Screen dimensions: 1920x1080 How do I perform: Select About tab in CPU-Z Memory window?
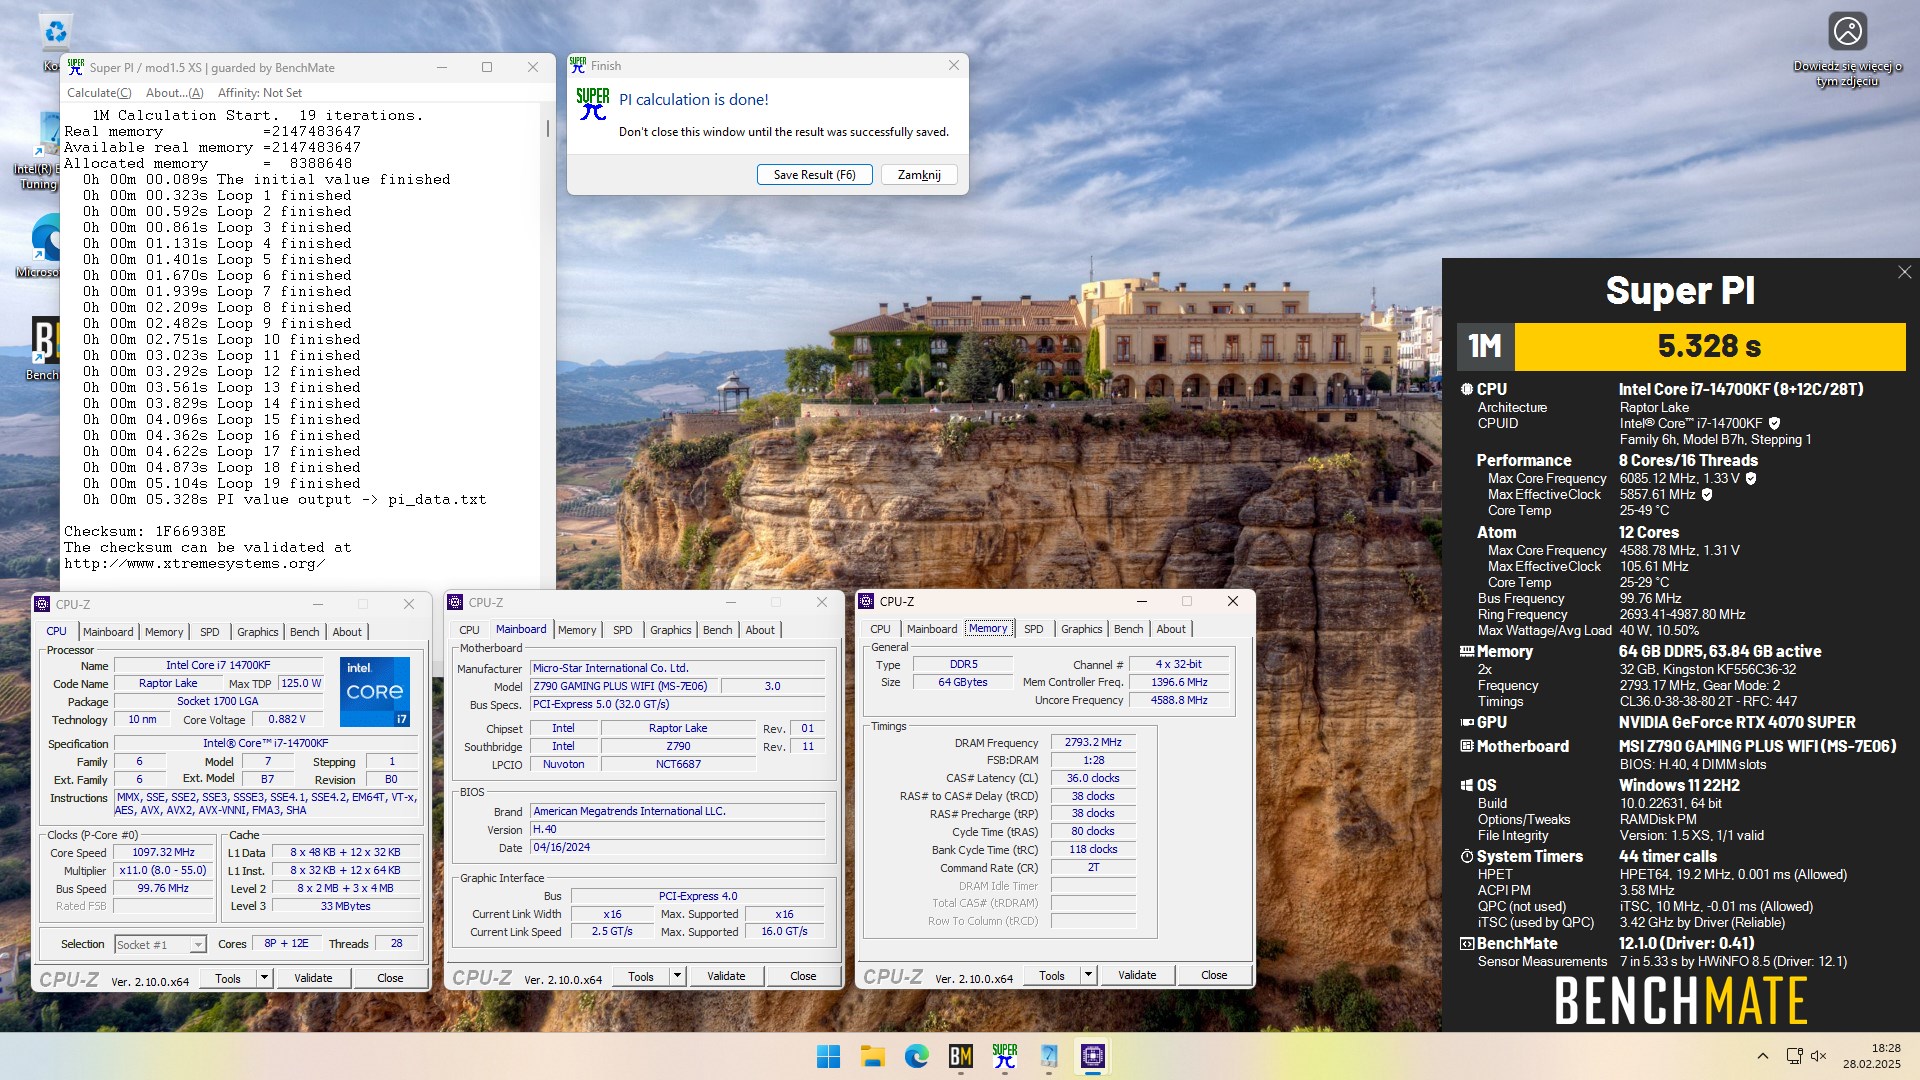(1171, 629)
